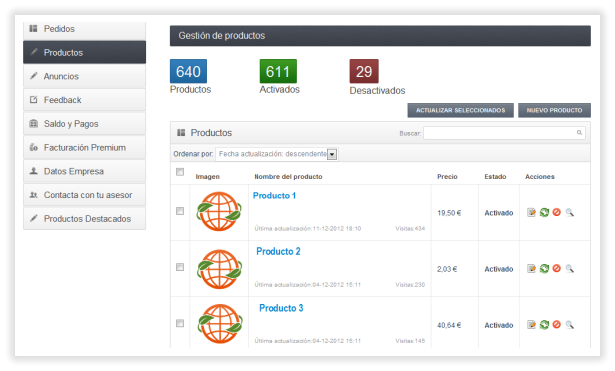Screen dimensions: 615x371
Task: Click the Nuevo Producto button
Action: [x=554, y=111]
